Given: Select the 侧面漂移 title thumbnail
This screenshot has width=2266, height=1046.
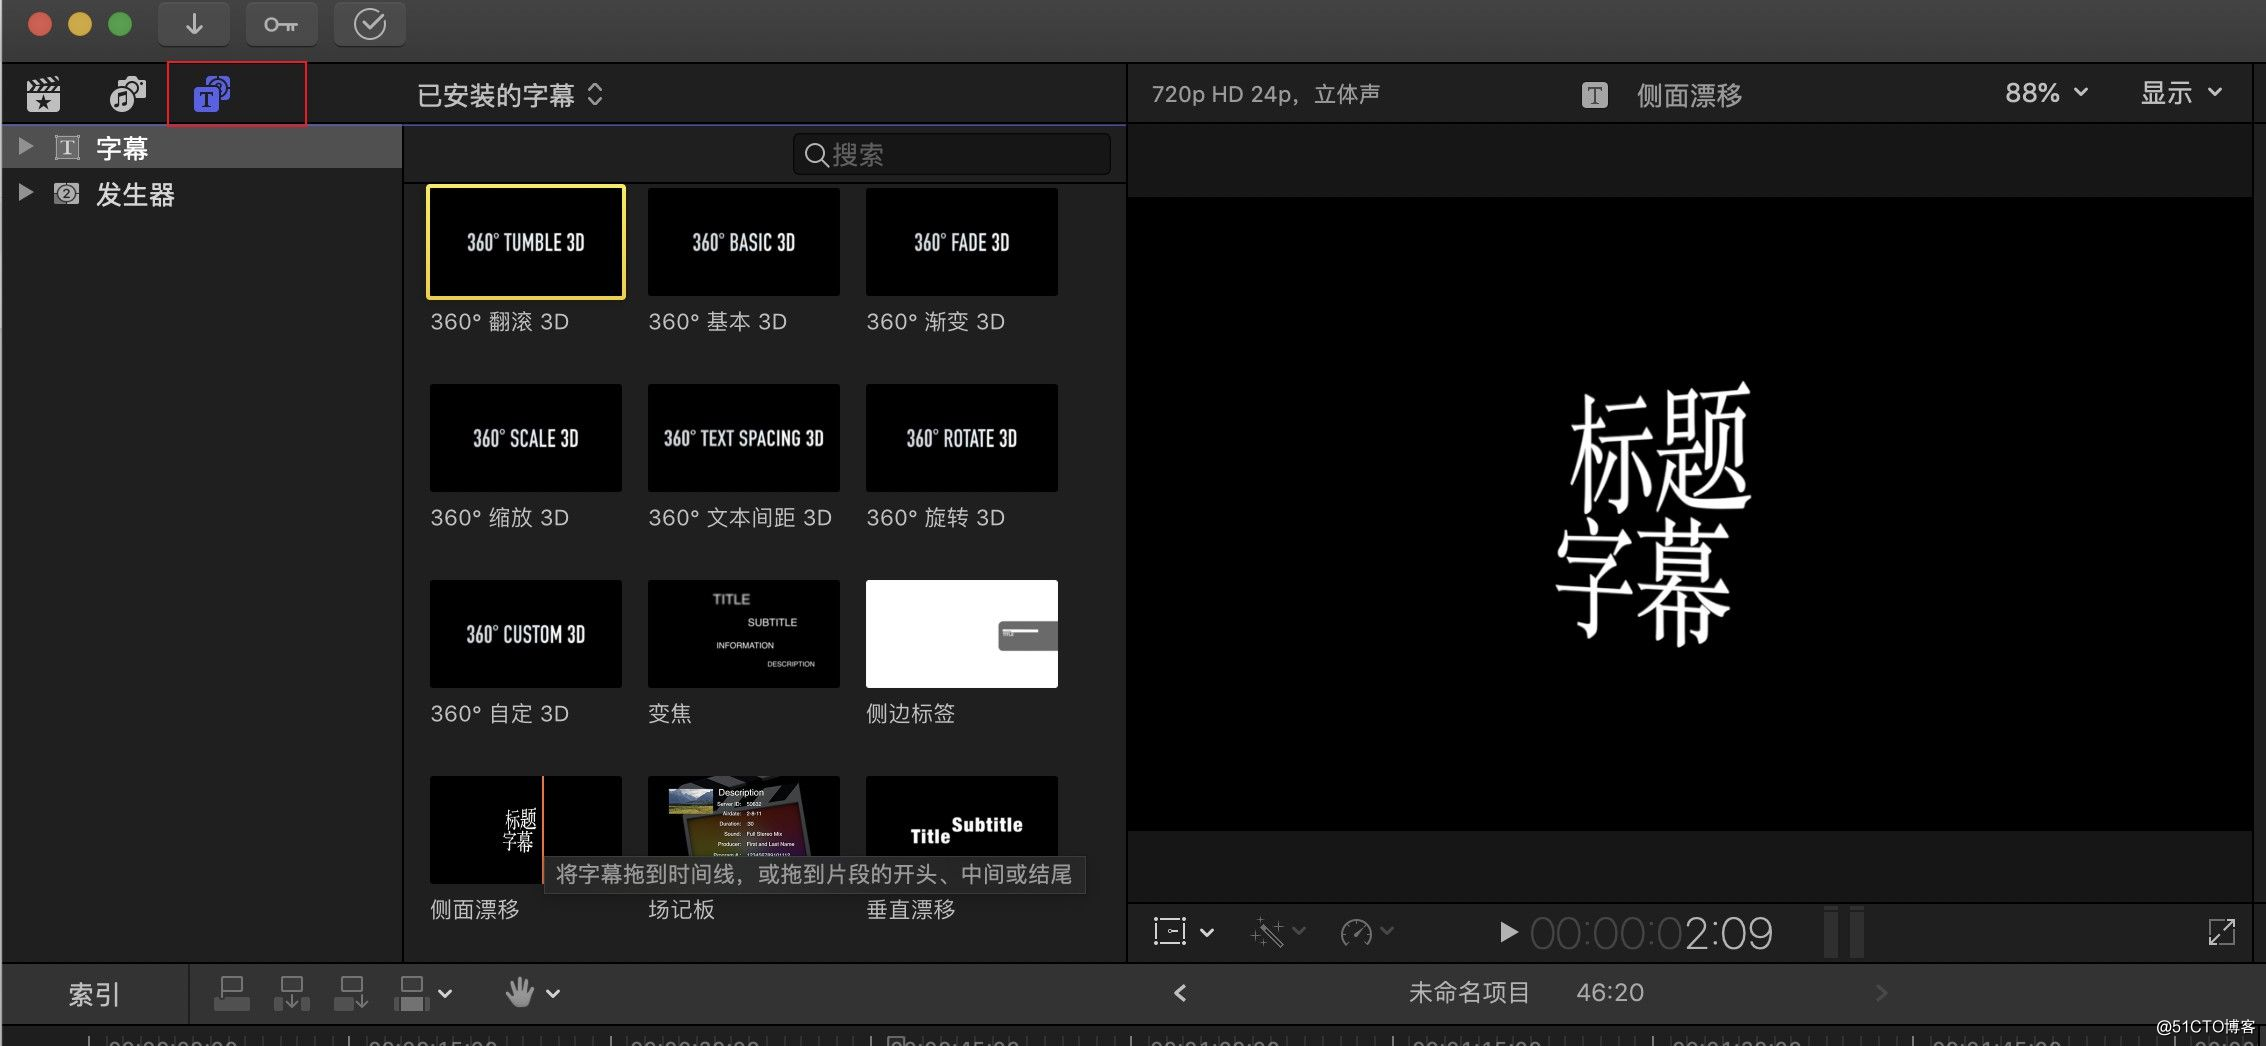Looking at the screenshot, I should click(x=526, y=830).
